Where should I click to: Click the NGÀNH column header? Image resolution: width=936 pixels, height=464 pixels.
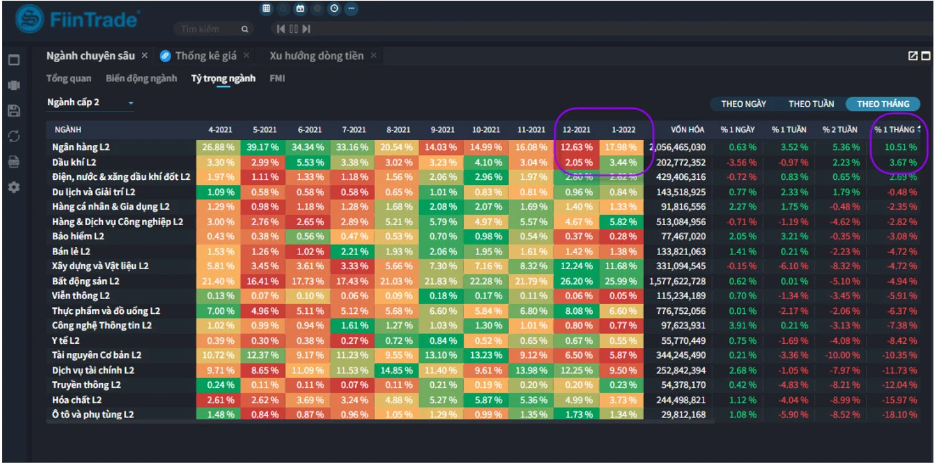68,130
